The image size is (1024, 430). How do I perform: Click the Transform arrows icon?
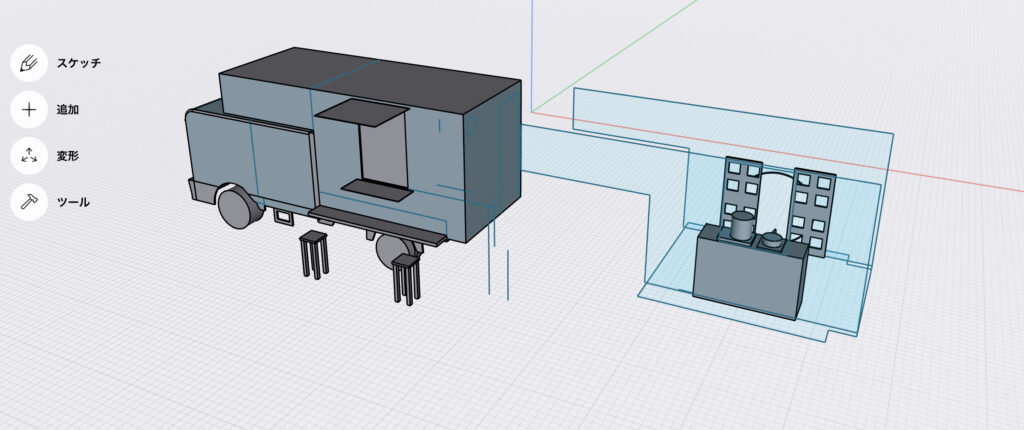coord(30,155)
